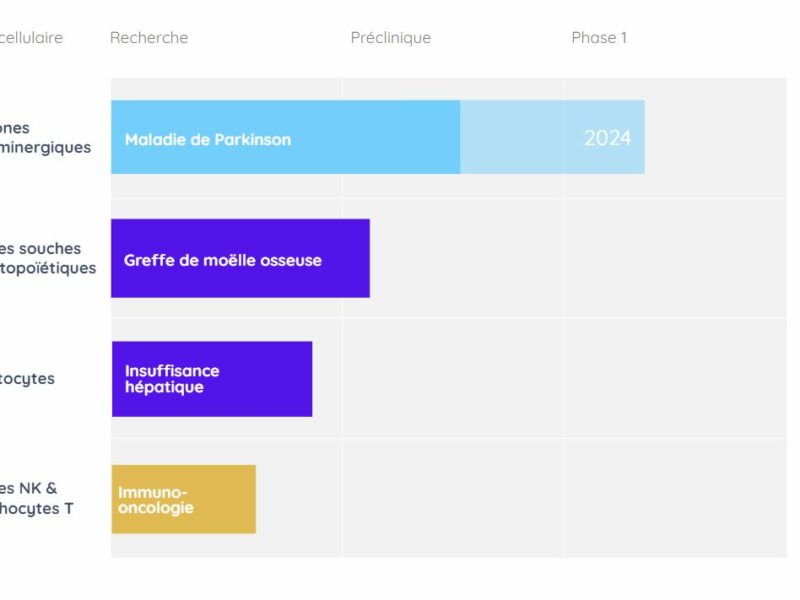The width and height of the screenshot is (800, 600).
Task: Click the 'tocytes' row label
Action: [27, 379]
